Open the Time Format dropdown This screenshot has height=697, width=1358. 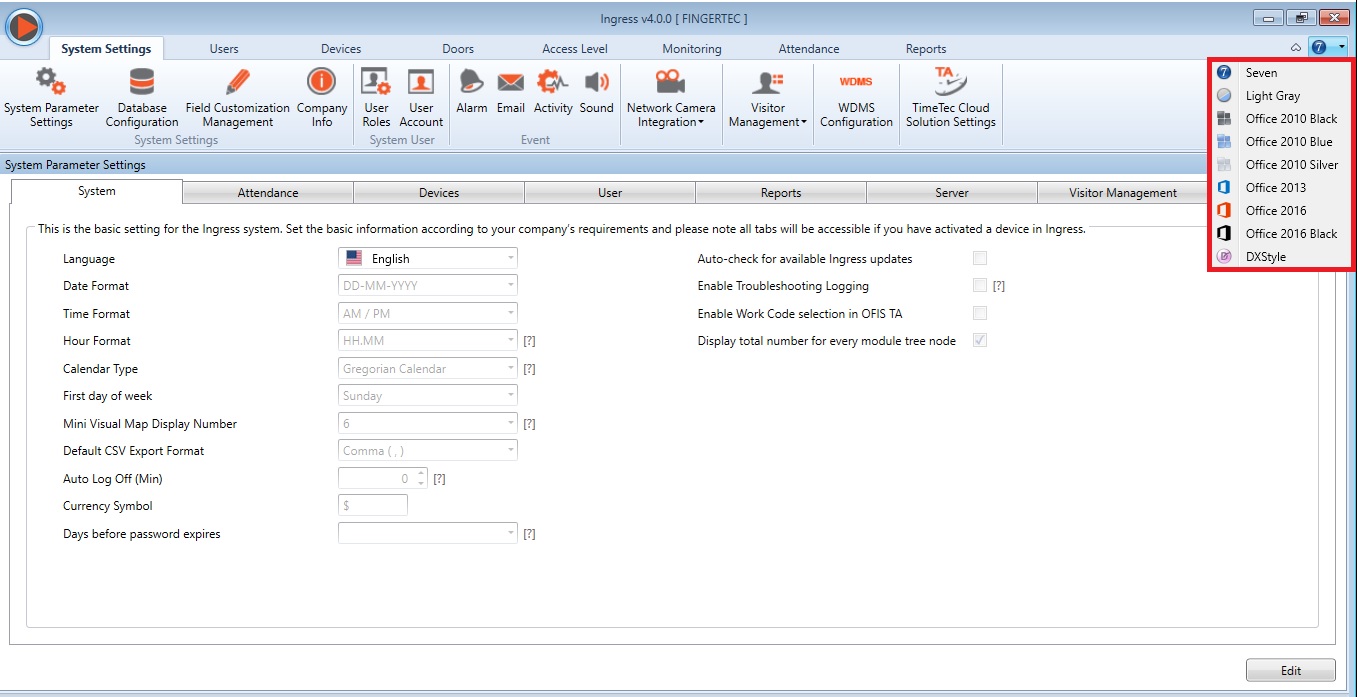click(x=428, y=313)
